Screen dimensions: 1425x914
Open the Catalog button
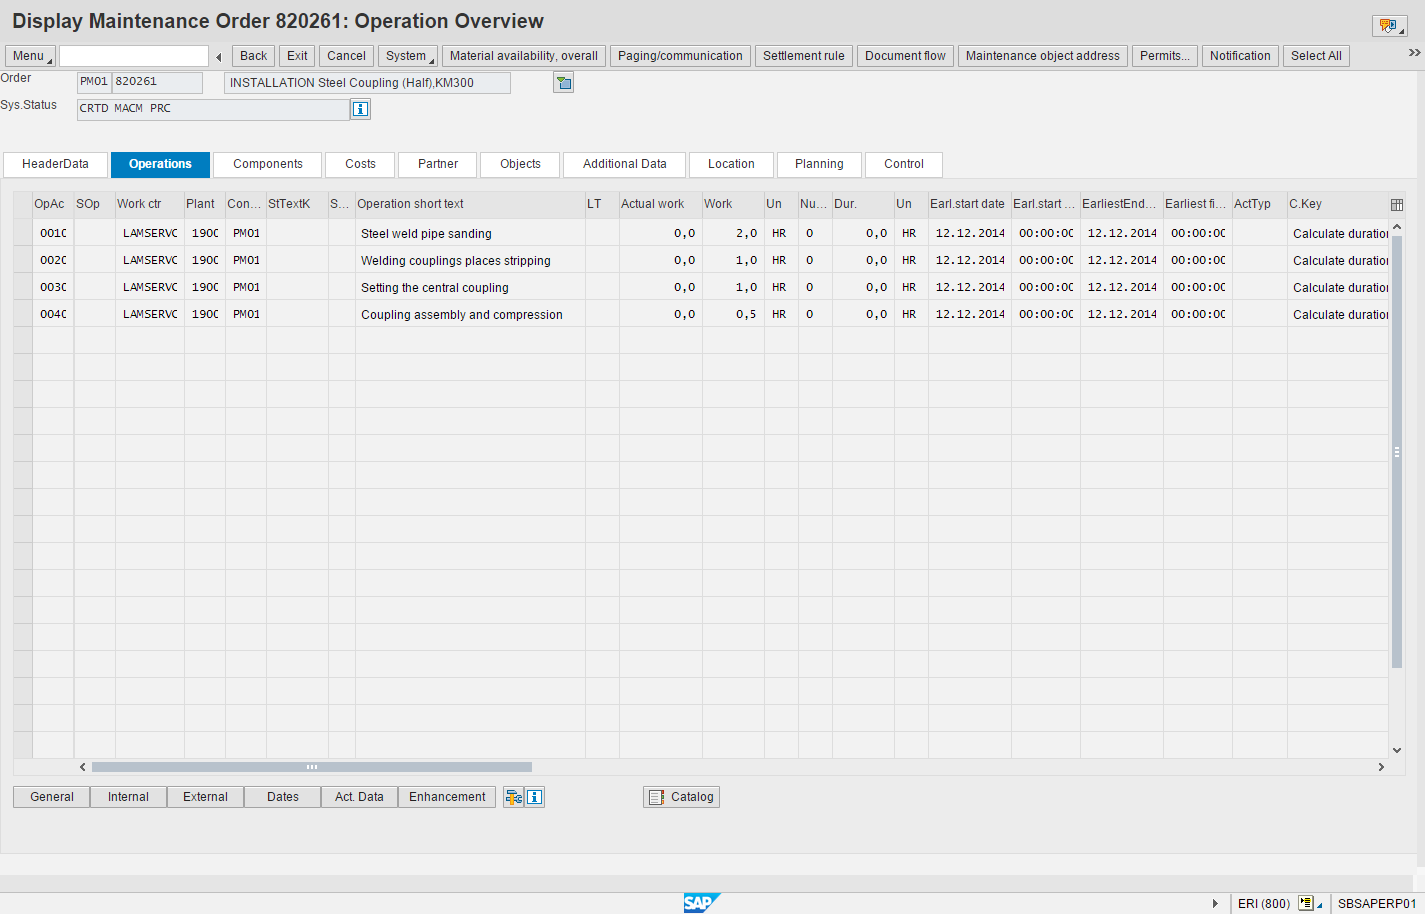pos(681,797)
